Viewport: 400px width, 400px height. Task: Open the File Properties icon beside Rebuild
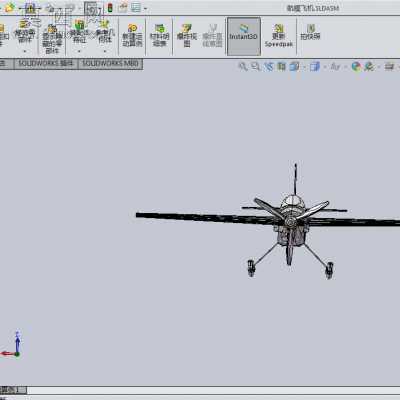(x=122, y=7)
